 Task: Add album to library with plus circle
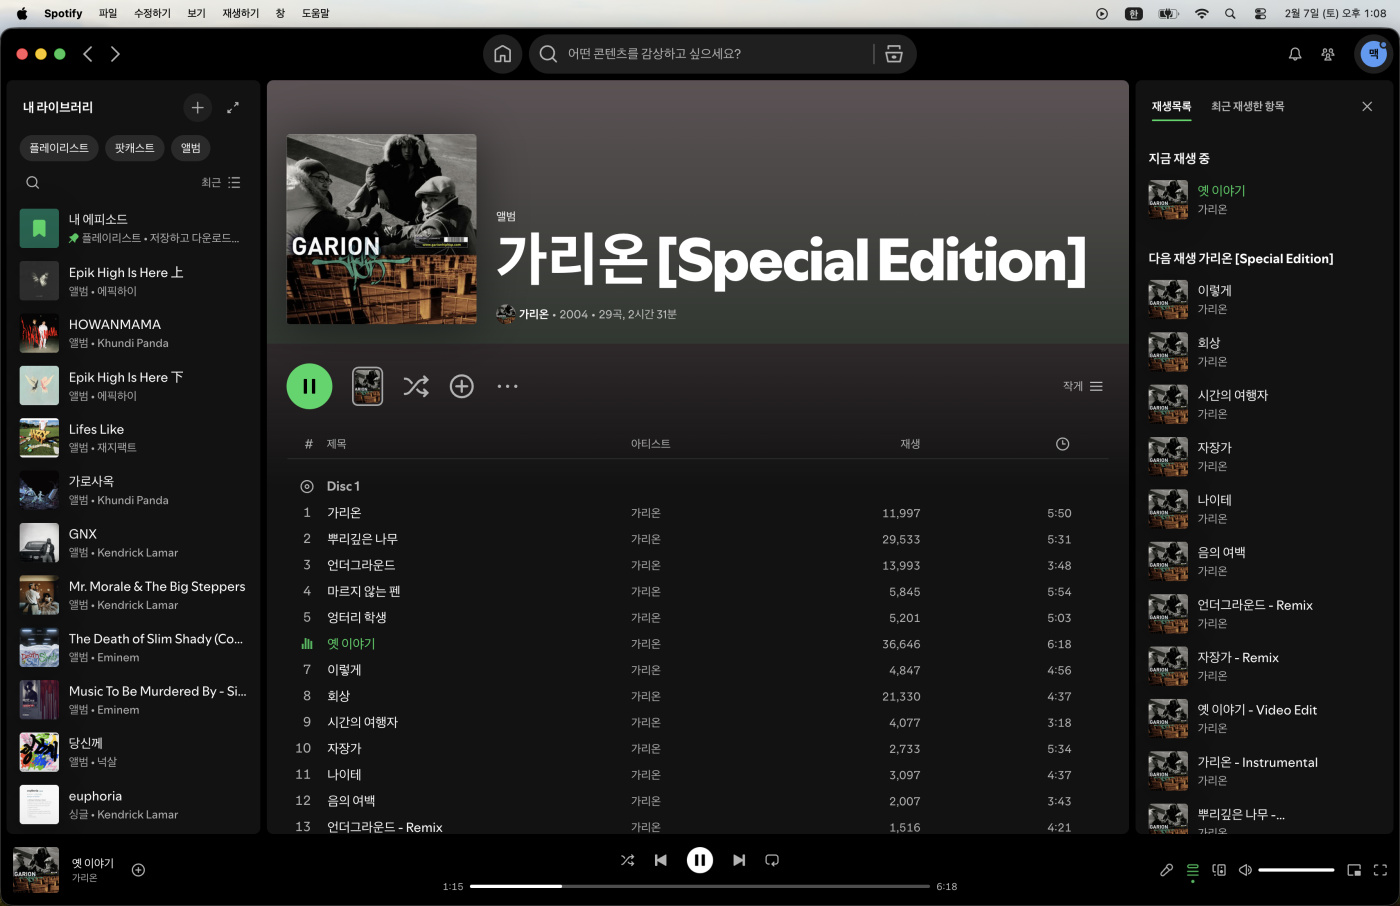click(x=461, y=386)
